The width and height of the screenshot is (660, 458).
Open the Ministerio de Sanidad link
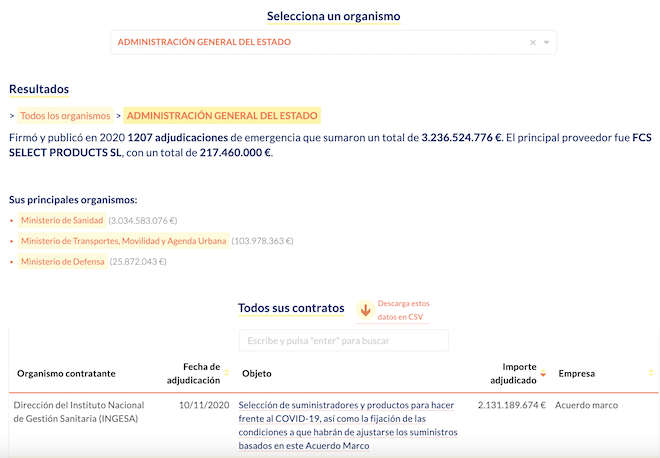[61, 220]
